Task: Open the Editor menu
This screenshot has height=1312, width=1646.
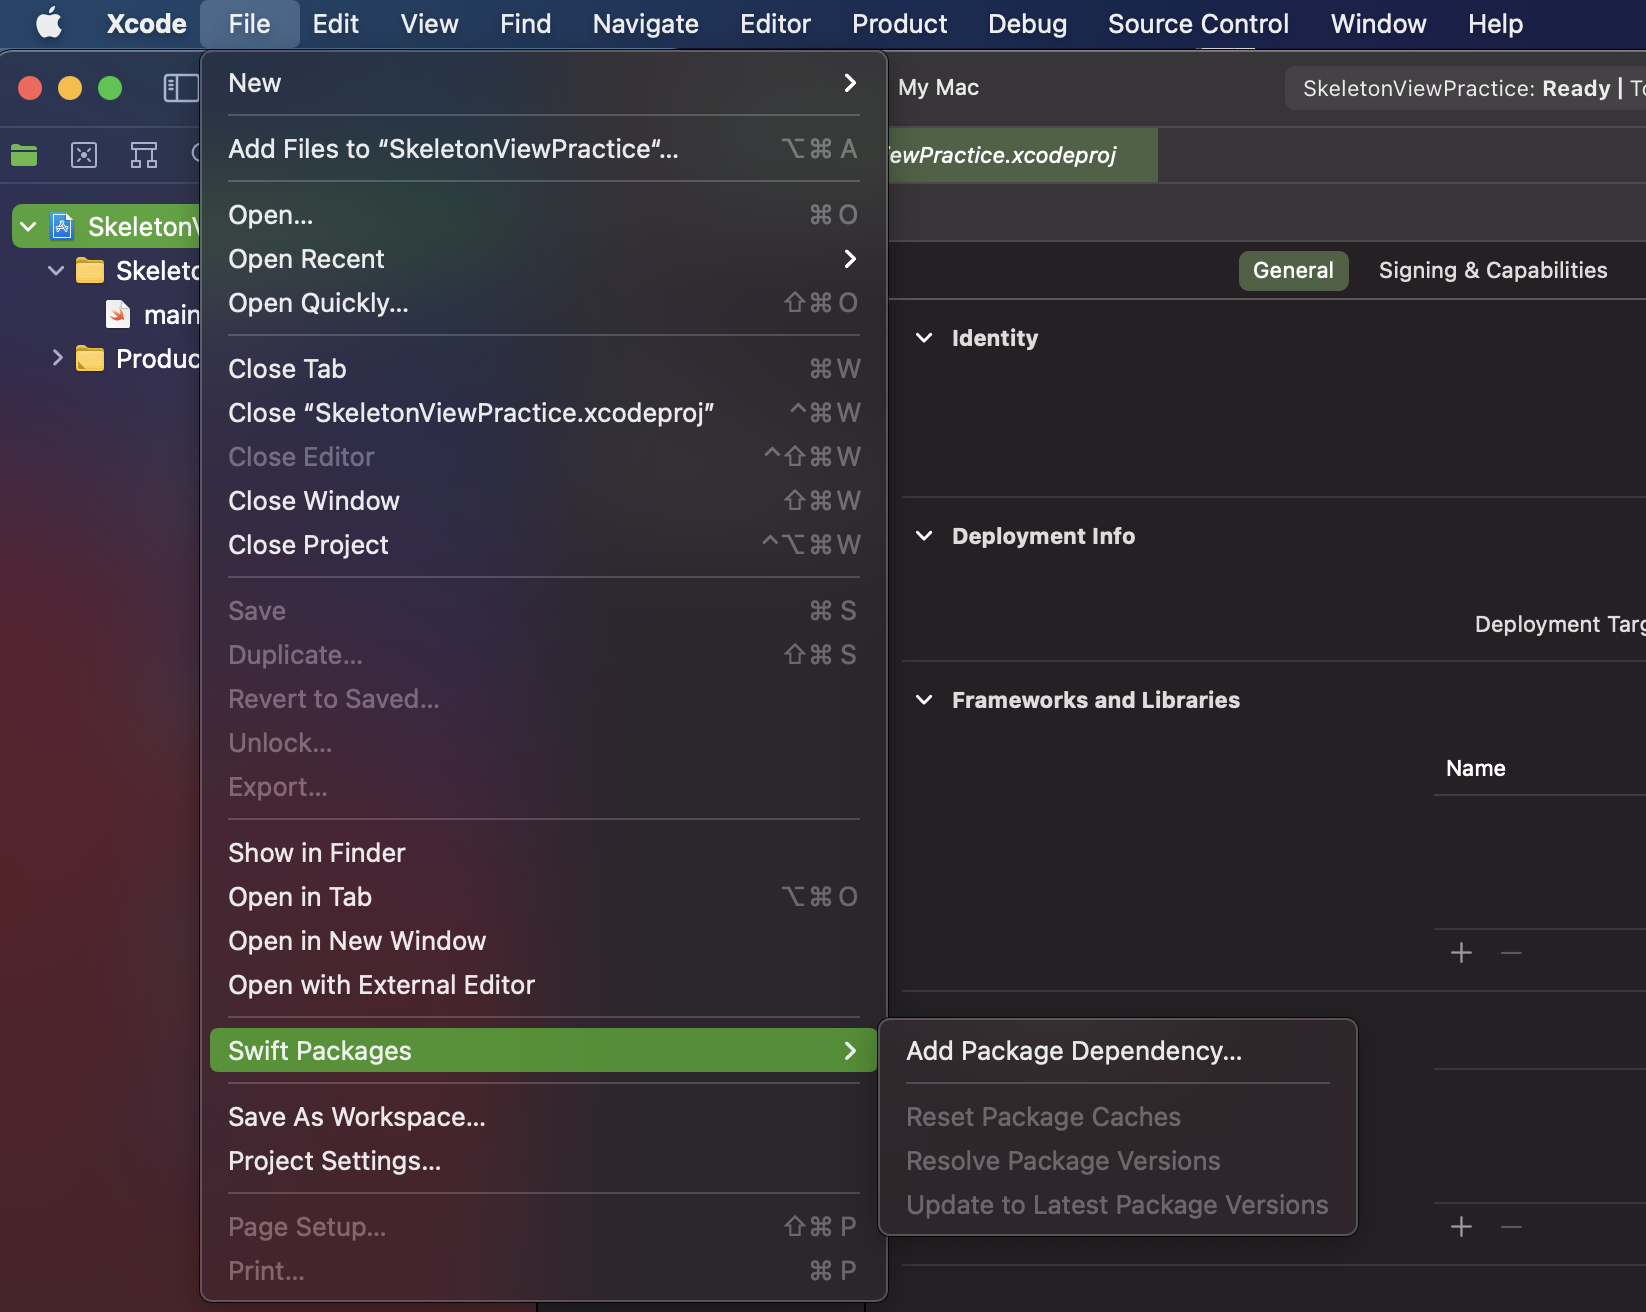Action: (x=775, y=23)
